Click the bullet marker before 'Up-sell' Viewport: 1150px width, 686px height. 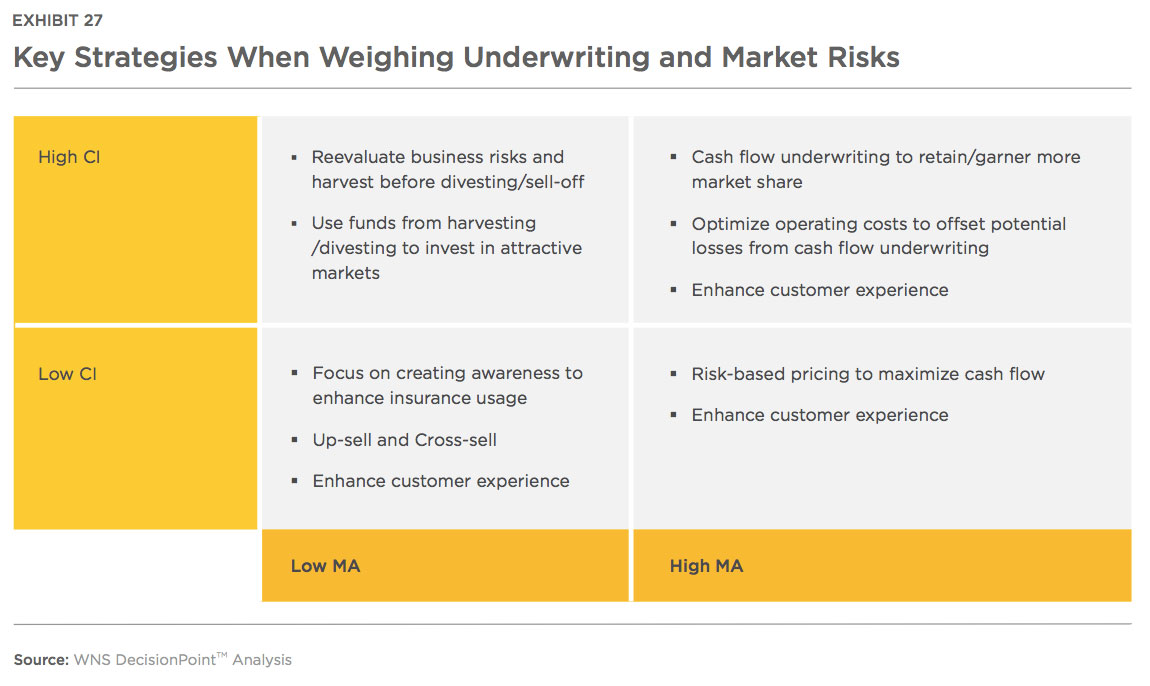[x=294, y=440]
